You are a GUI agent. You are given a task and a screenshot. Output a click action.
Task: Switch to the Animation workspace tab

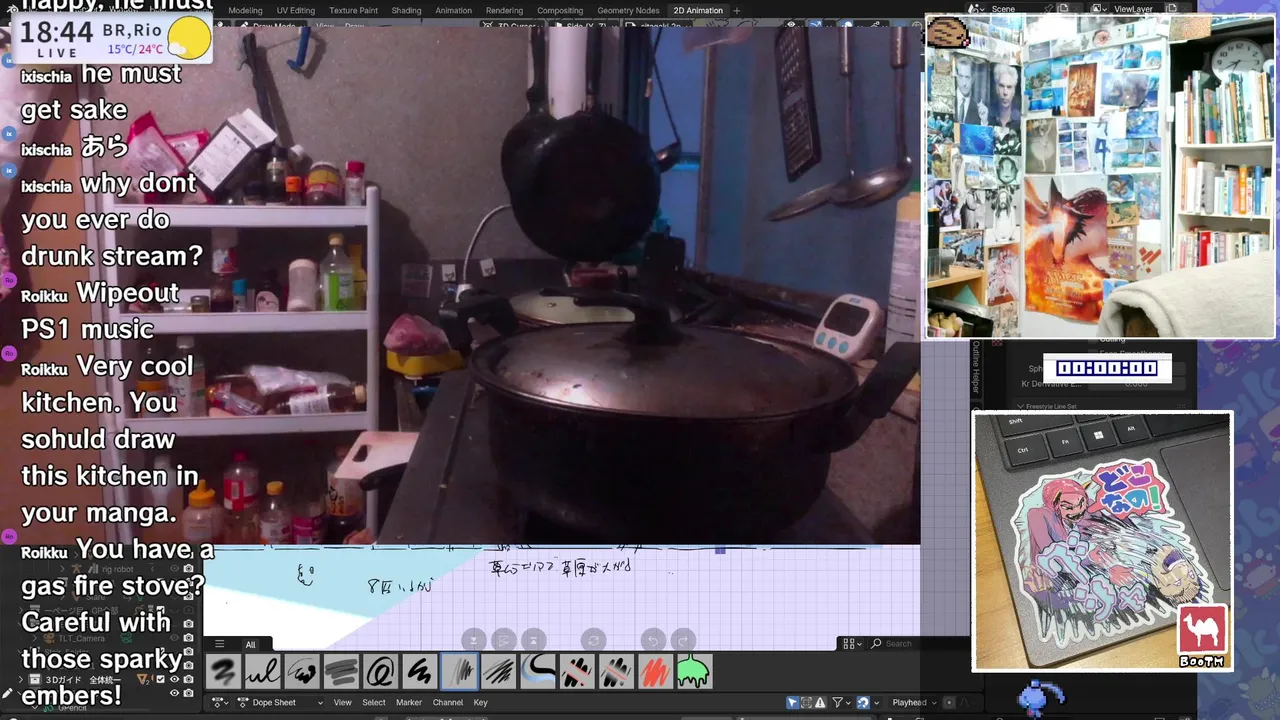click(x=453, y=10)
